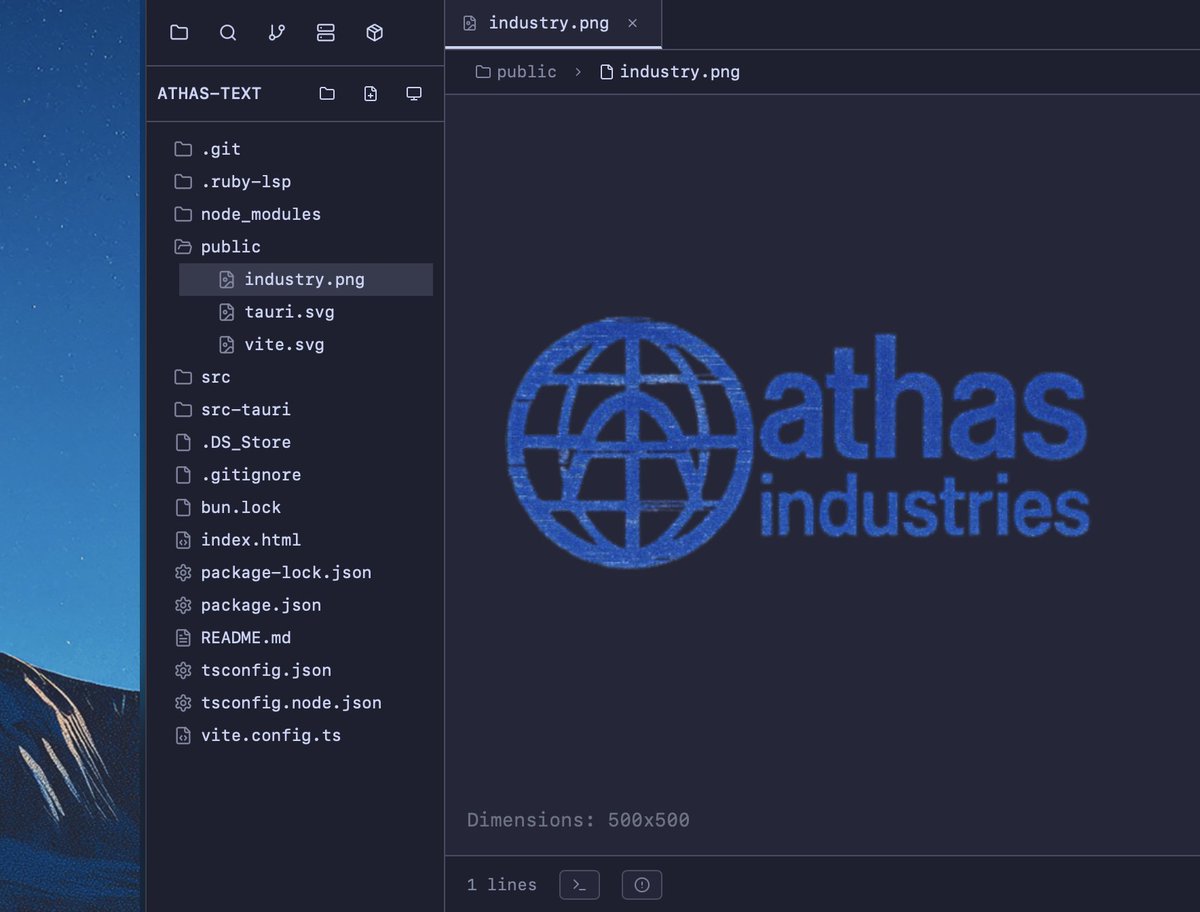Open the file Explorer icon at top
The height and width of the screenshot is (912, 1200).
179,32
